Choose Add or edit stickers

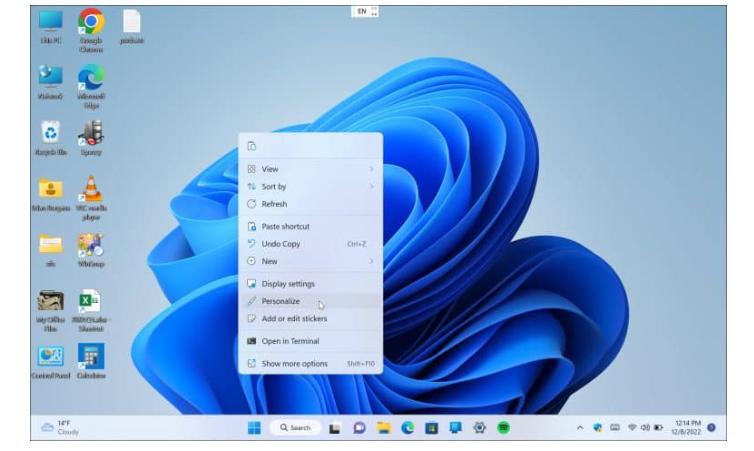tap(311, 318)
